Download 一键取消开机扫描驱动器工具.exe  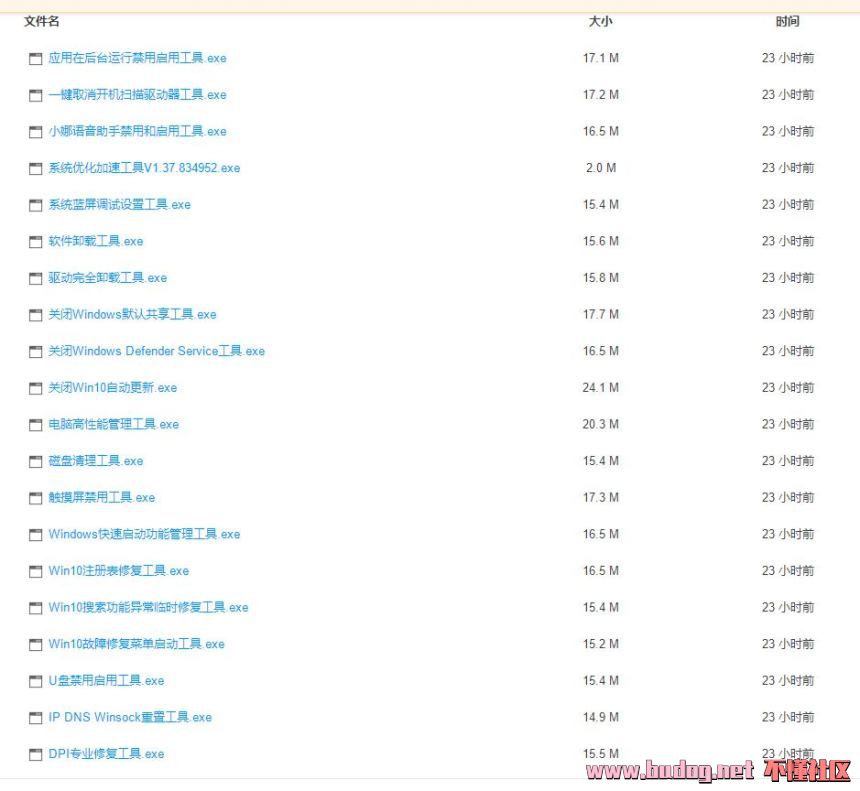137,95
